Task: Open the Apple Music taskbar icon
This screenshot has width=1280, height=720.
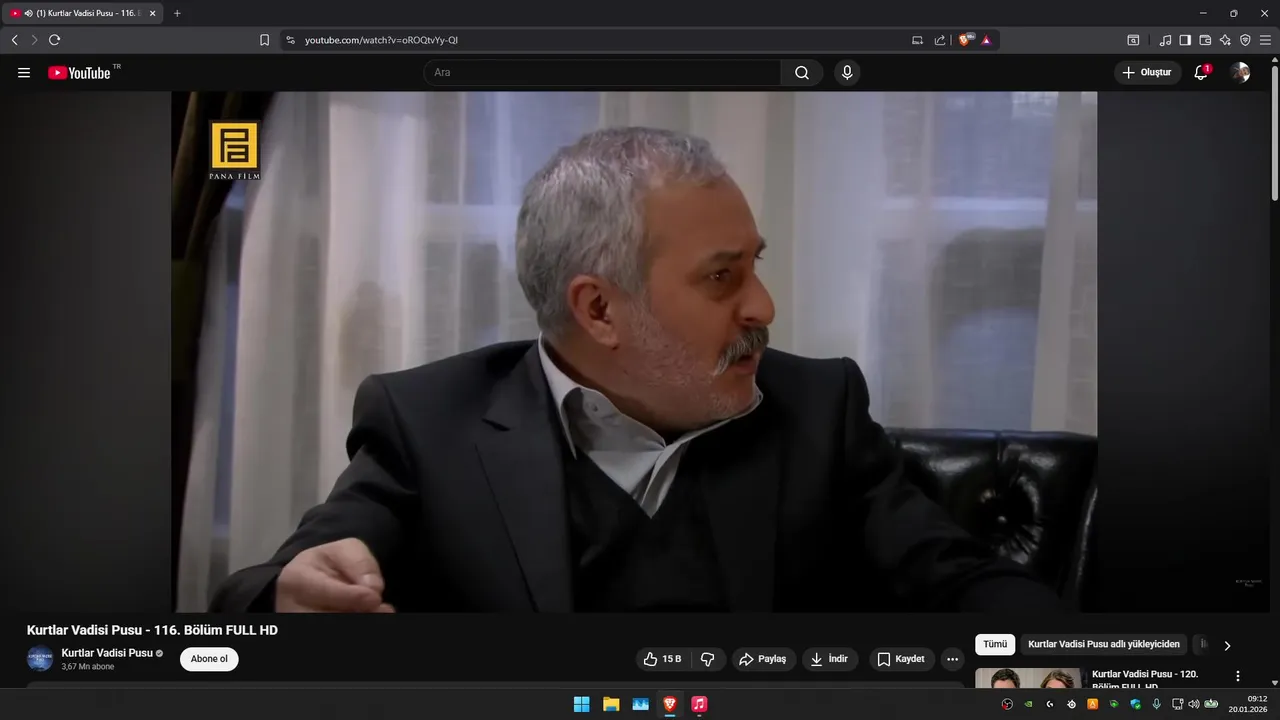Action: click(x=699, y=704)
